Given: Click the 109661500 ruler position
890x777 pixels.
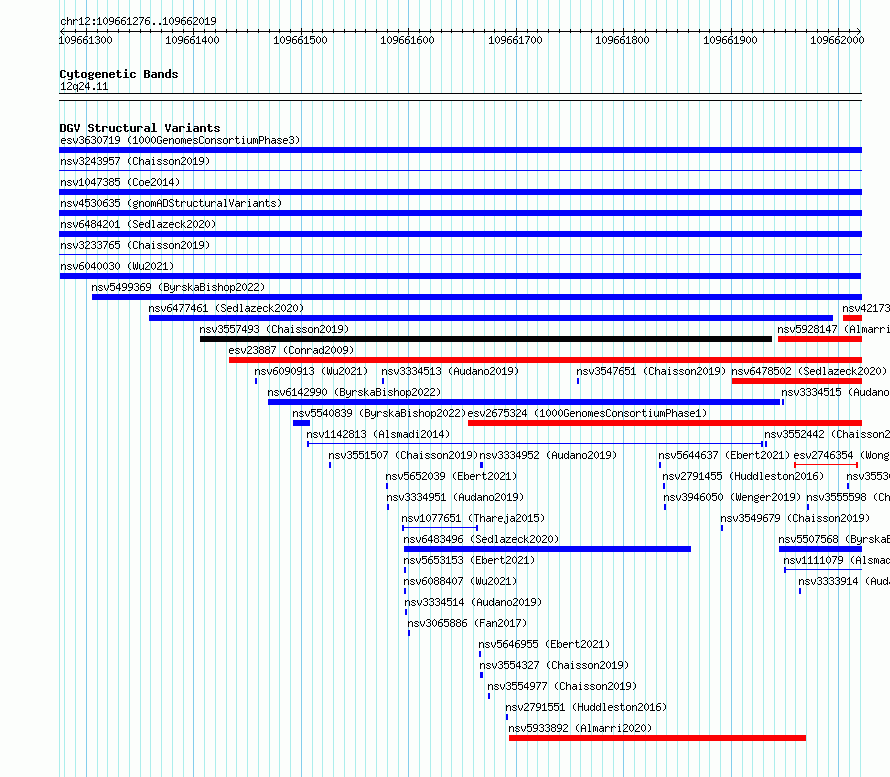Looking at the screenshot, I should point(300,40).
